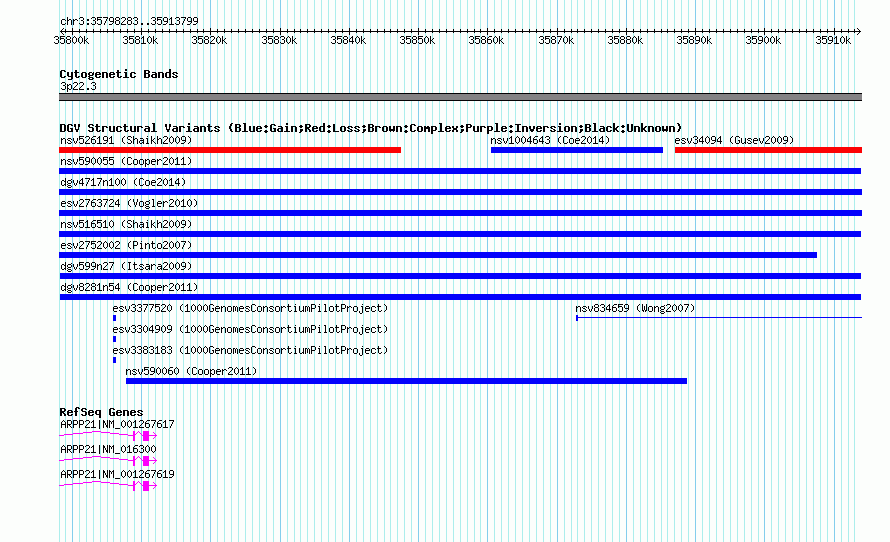This screenshot has width=890, height=542.
Task: Select the red esv34094 loss bar
Action: [768, 150]
